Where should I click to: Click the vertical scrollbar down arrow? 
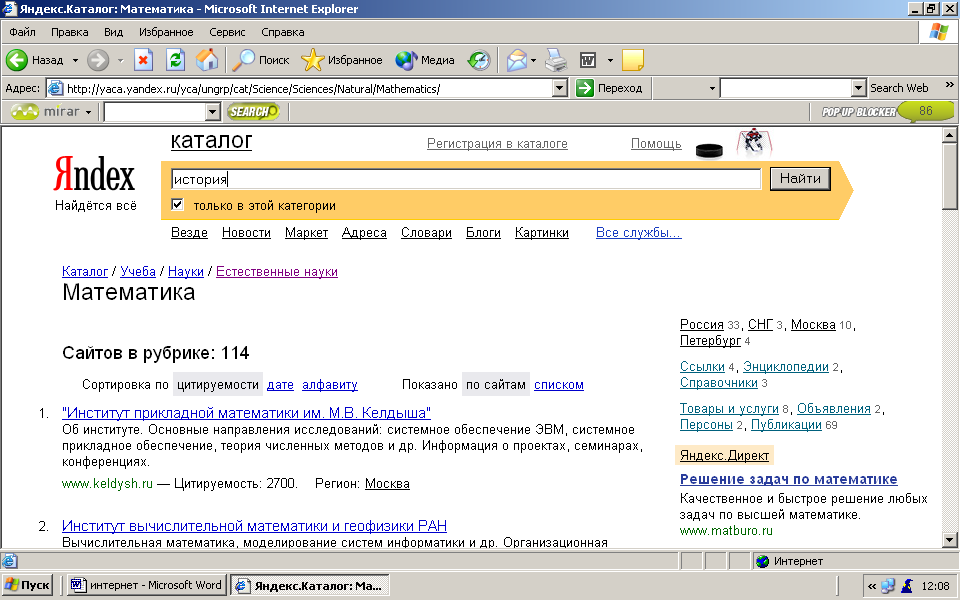coord(950,539)
